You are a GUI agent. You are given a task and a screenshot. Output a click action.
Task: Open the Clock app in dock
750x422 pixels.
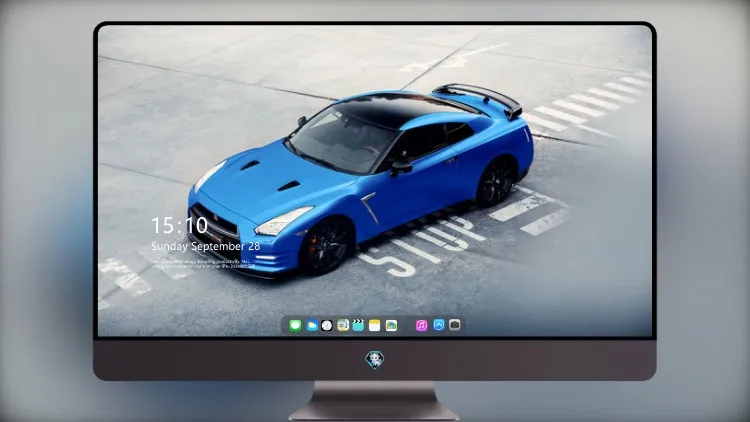pos(327,326)
